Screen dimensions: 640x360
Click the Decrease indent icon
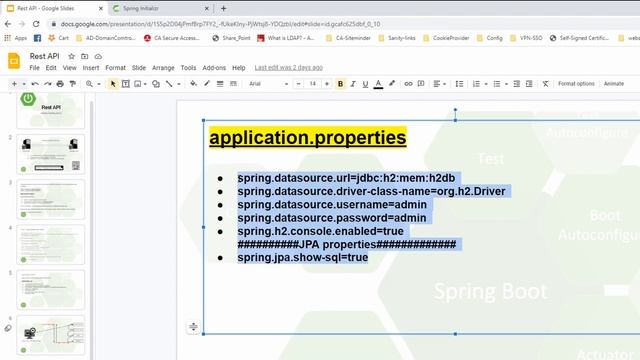[516, 84]
